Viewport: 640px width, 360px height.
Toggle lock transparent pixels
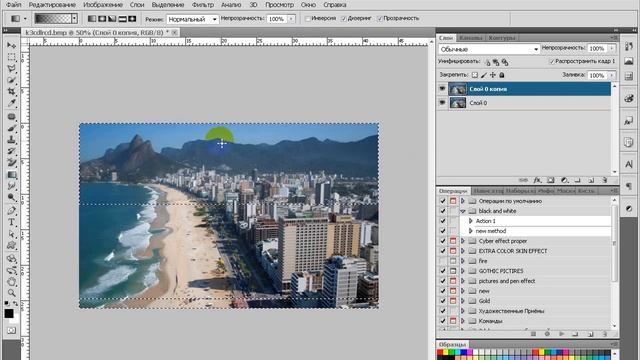click(475, 75)
